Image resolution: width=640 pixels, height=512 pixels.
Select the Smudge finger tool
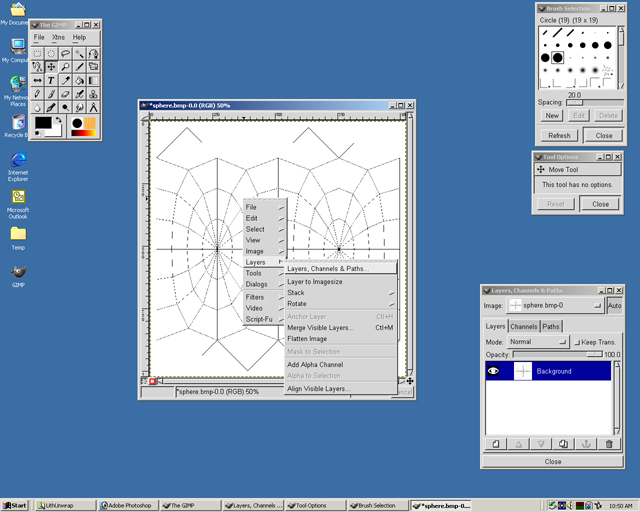coord(79,107)
